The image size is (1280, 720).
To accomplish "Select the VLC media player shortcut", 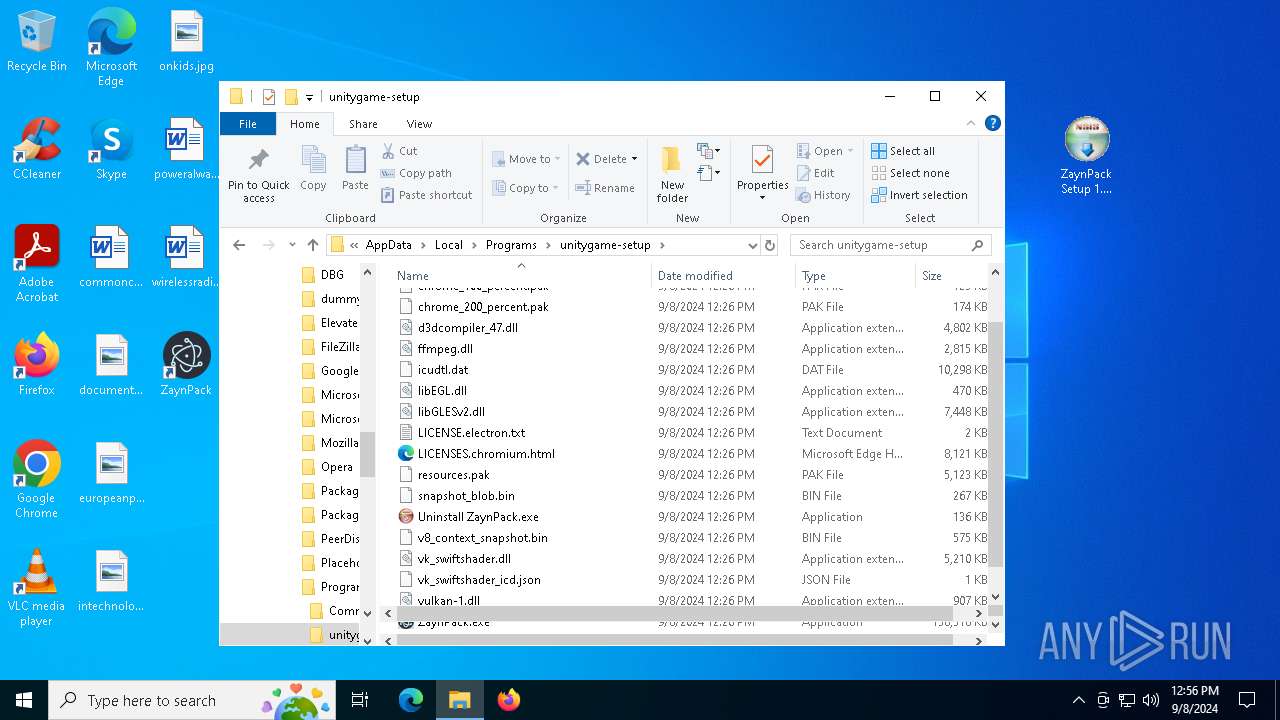I will tap(37, 588).
